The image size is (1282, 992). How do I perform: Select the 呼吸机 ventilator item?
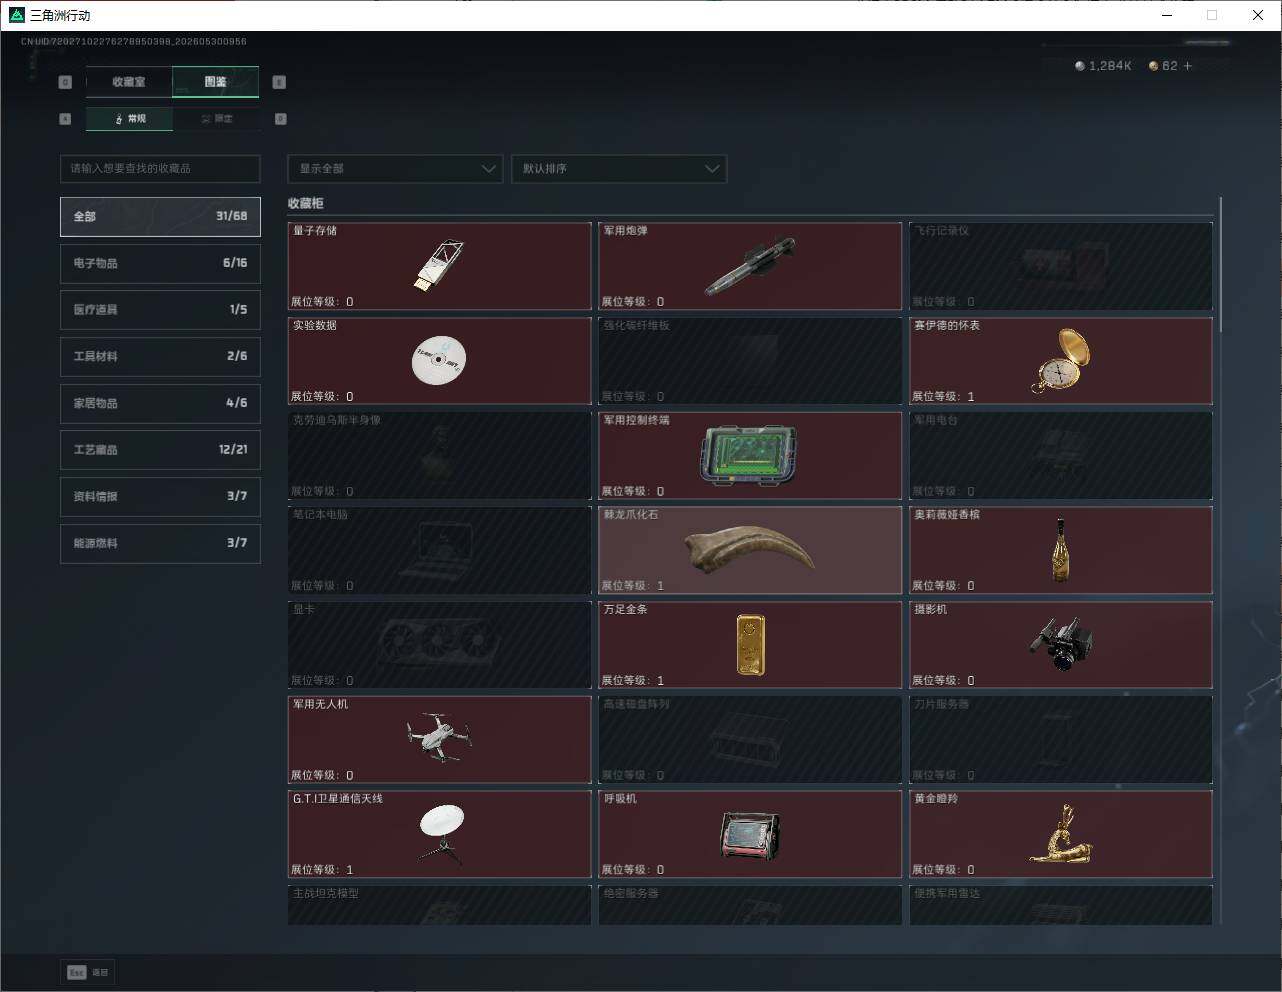click(750, 834)
